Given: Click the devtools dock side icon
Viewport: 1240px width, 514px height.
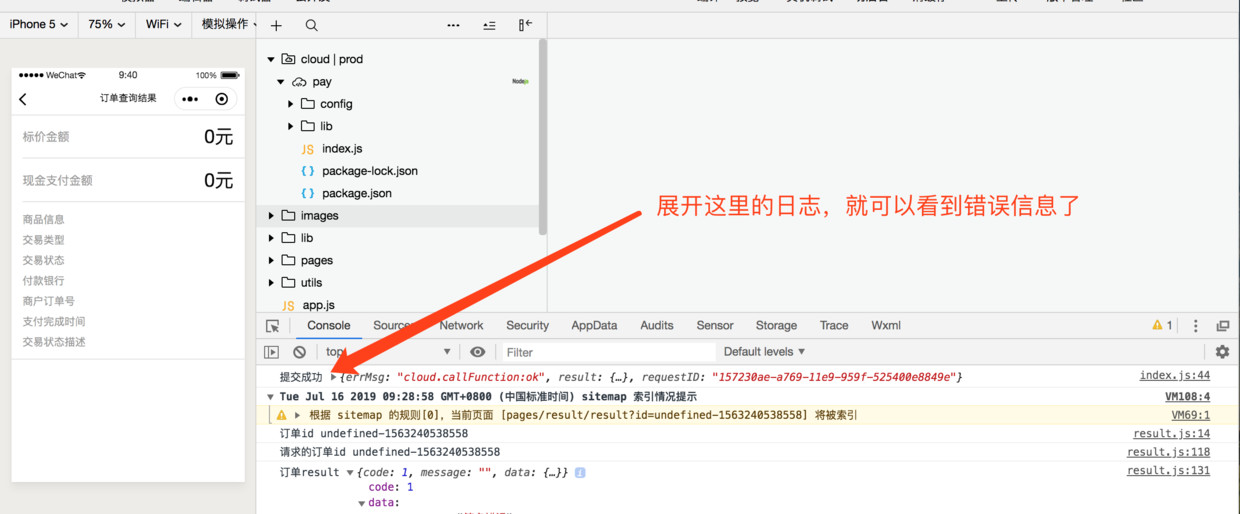Looking at the screenshot, I should [1222, 326].
